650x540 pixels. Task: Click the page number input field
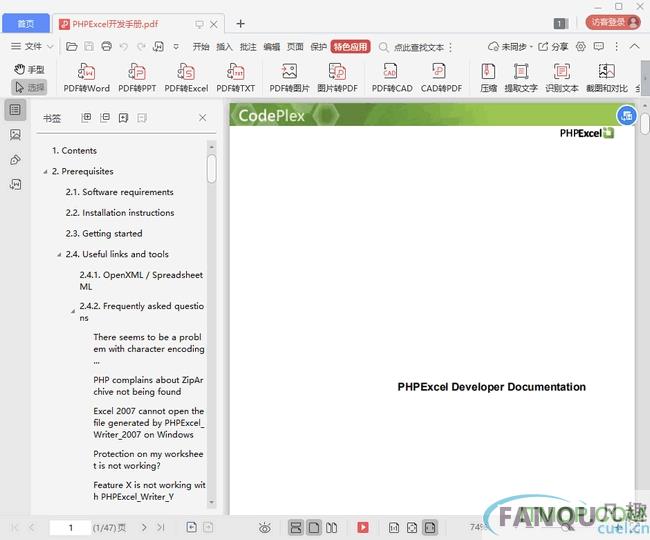coord(70,528)
